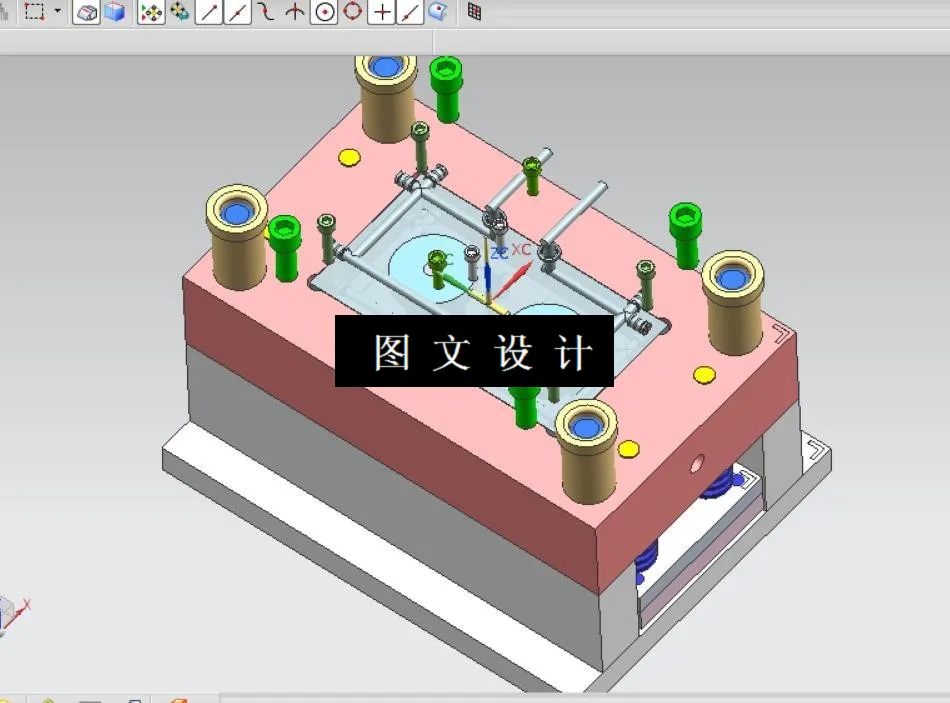Click the Point on Face snap icon
The height and width of the screenshot is (703, 950).
(437, 13)
